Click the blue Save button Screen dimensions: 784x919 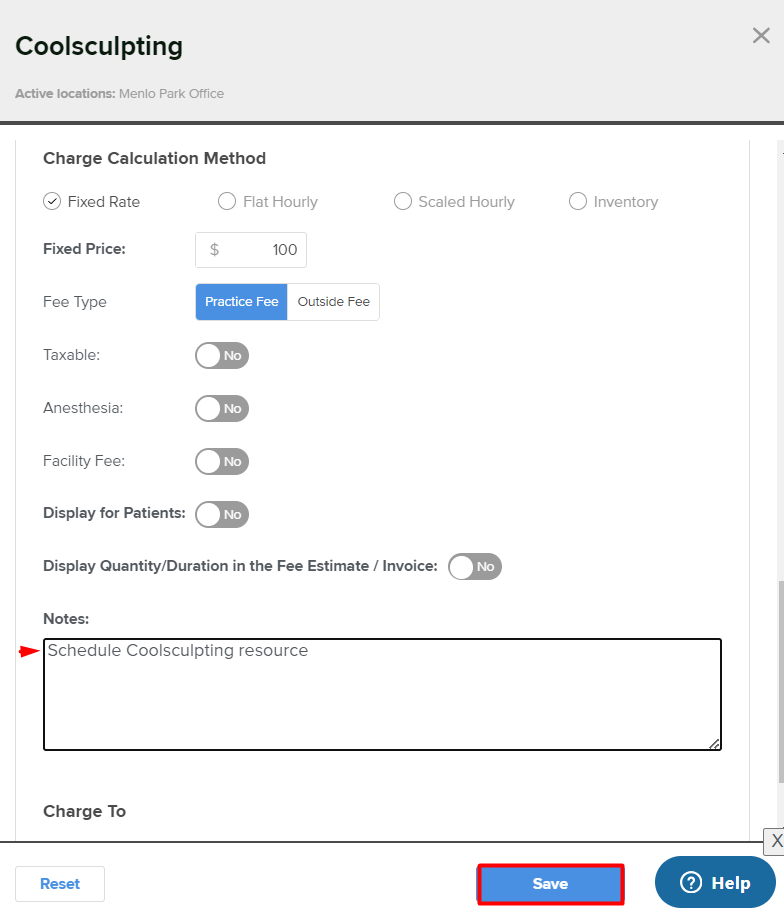[x=550, y=884]
